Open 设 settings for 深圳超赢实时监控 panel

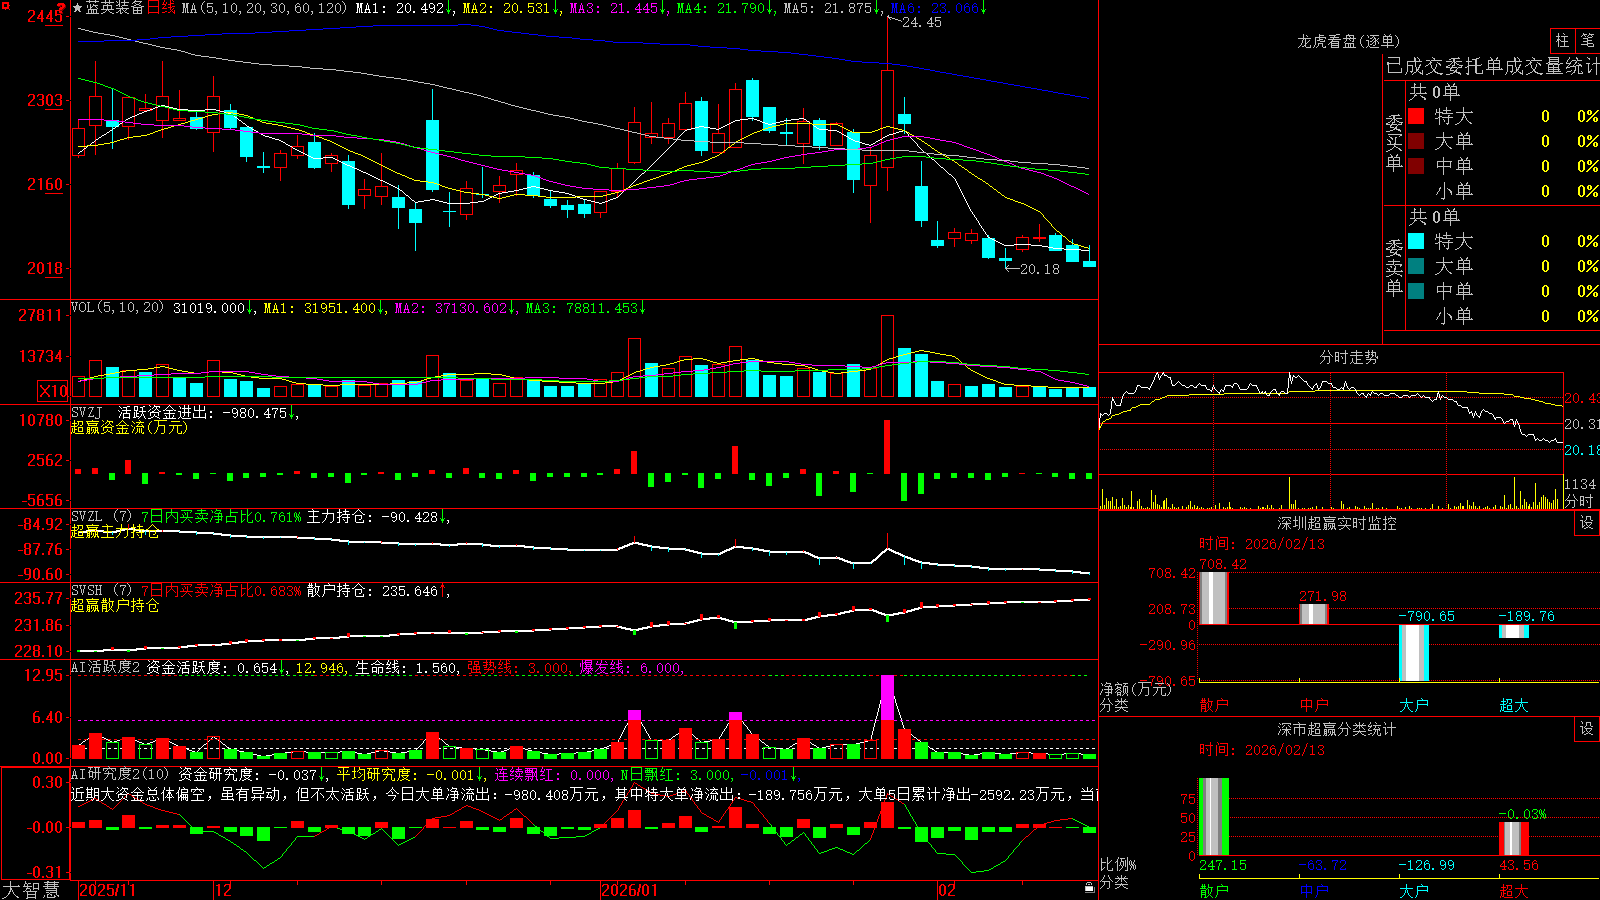[x=1587, y=523]
